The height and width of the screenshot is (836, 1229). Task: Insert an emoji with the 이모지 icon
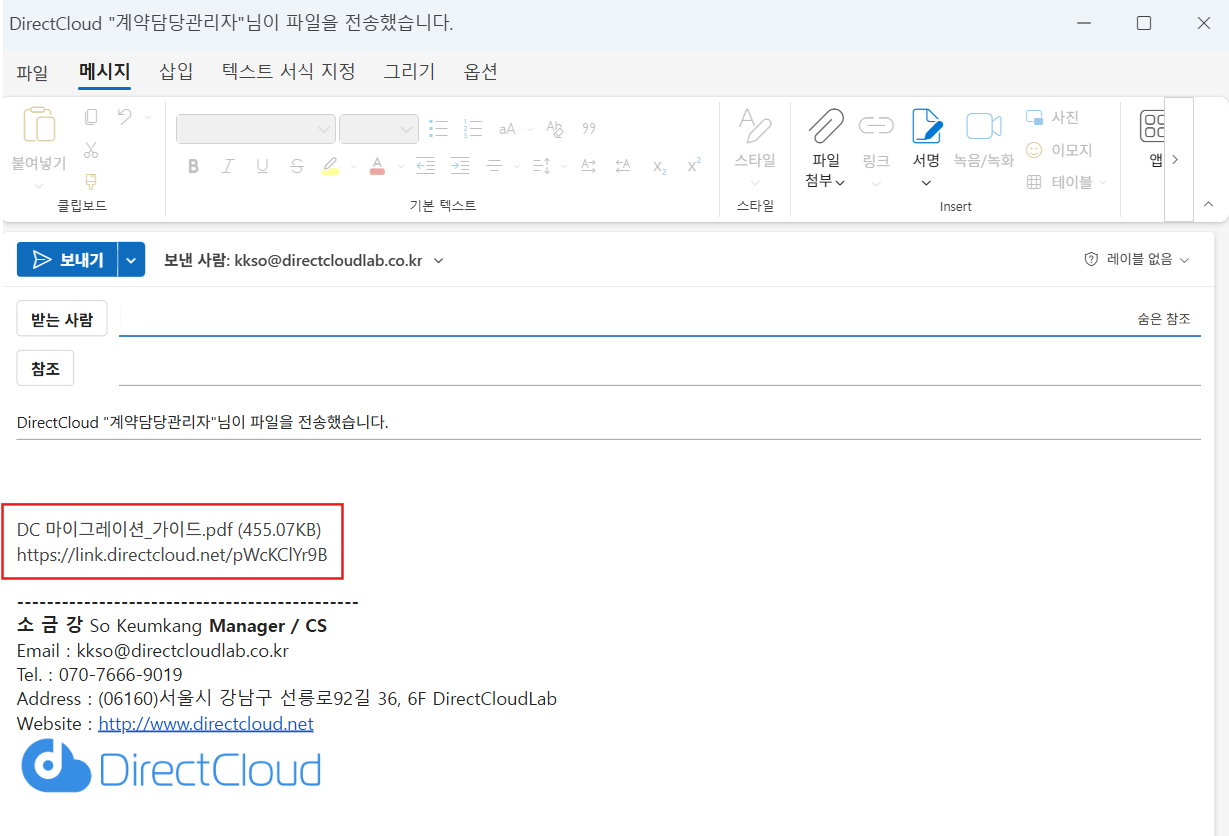coord(1034,150)
